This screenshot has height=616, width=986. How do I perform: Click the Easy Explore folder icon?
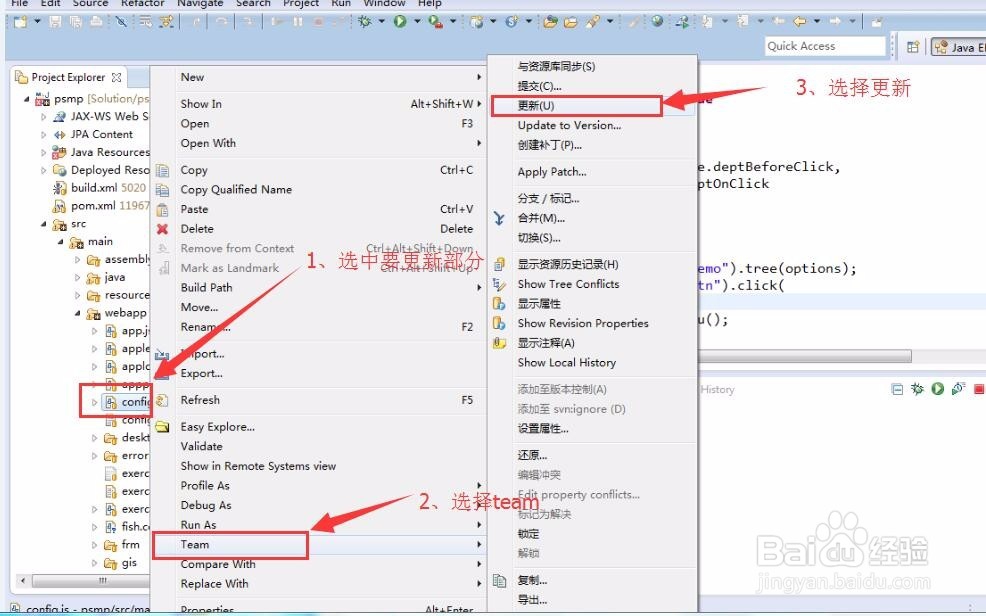[x=162, y=427]
